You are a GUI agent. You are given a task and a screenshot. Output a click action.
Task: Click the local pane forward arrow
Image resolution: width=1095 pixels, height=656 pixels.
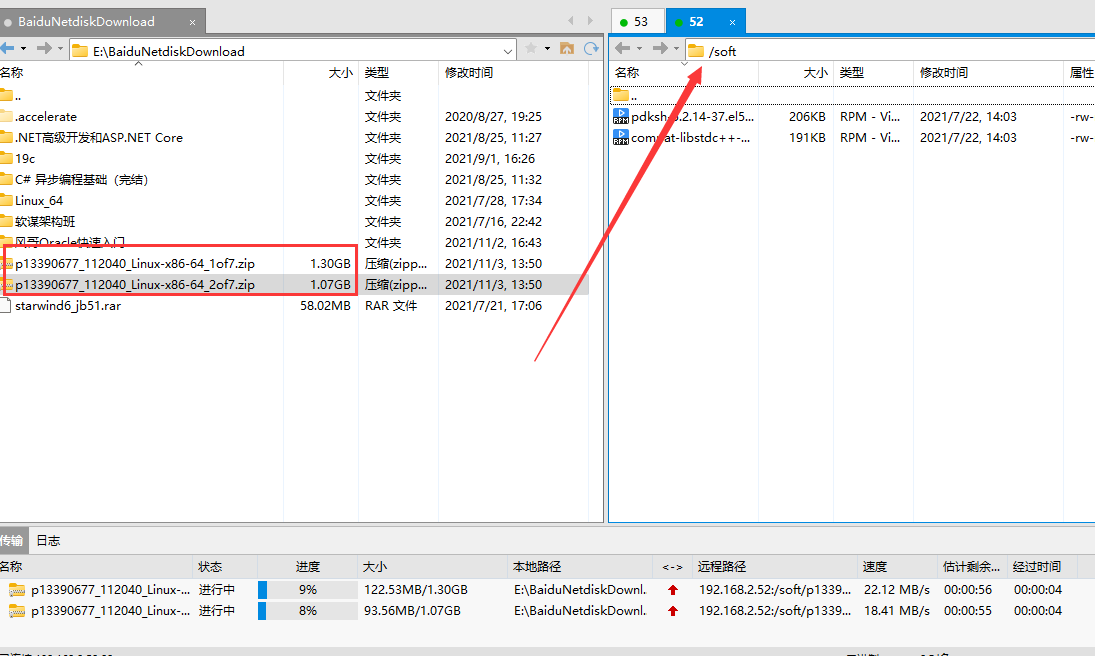point(46,49)
